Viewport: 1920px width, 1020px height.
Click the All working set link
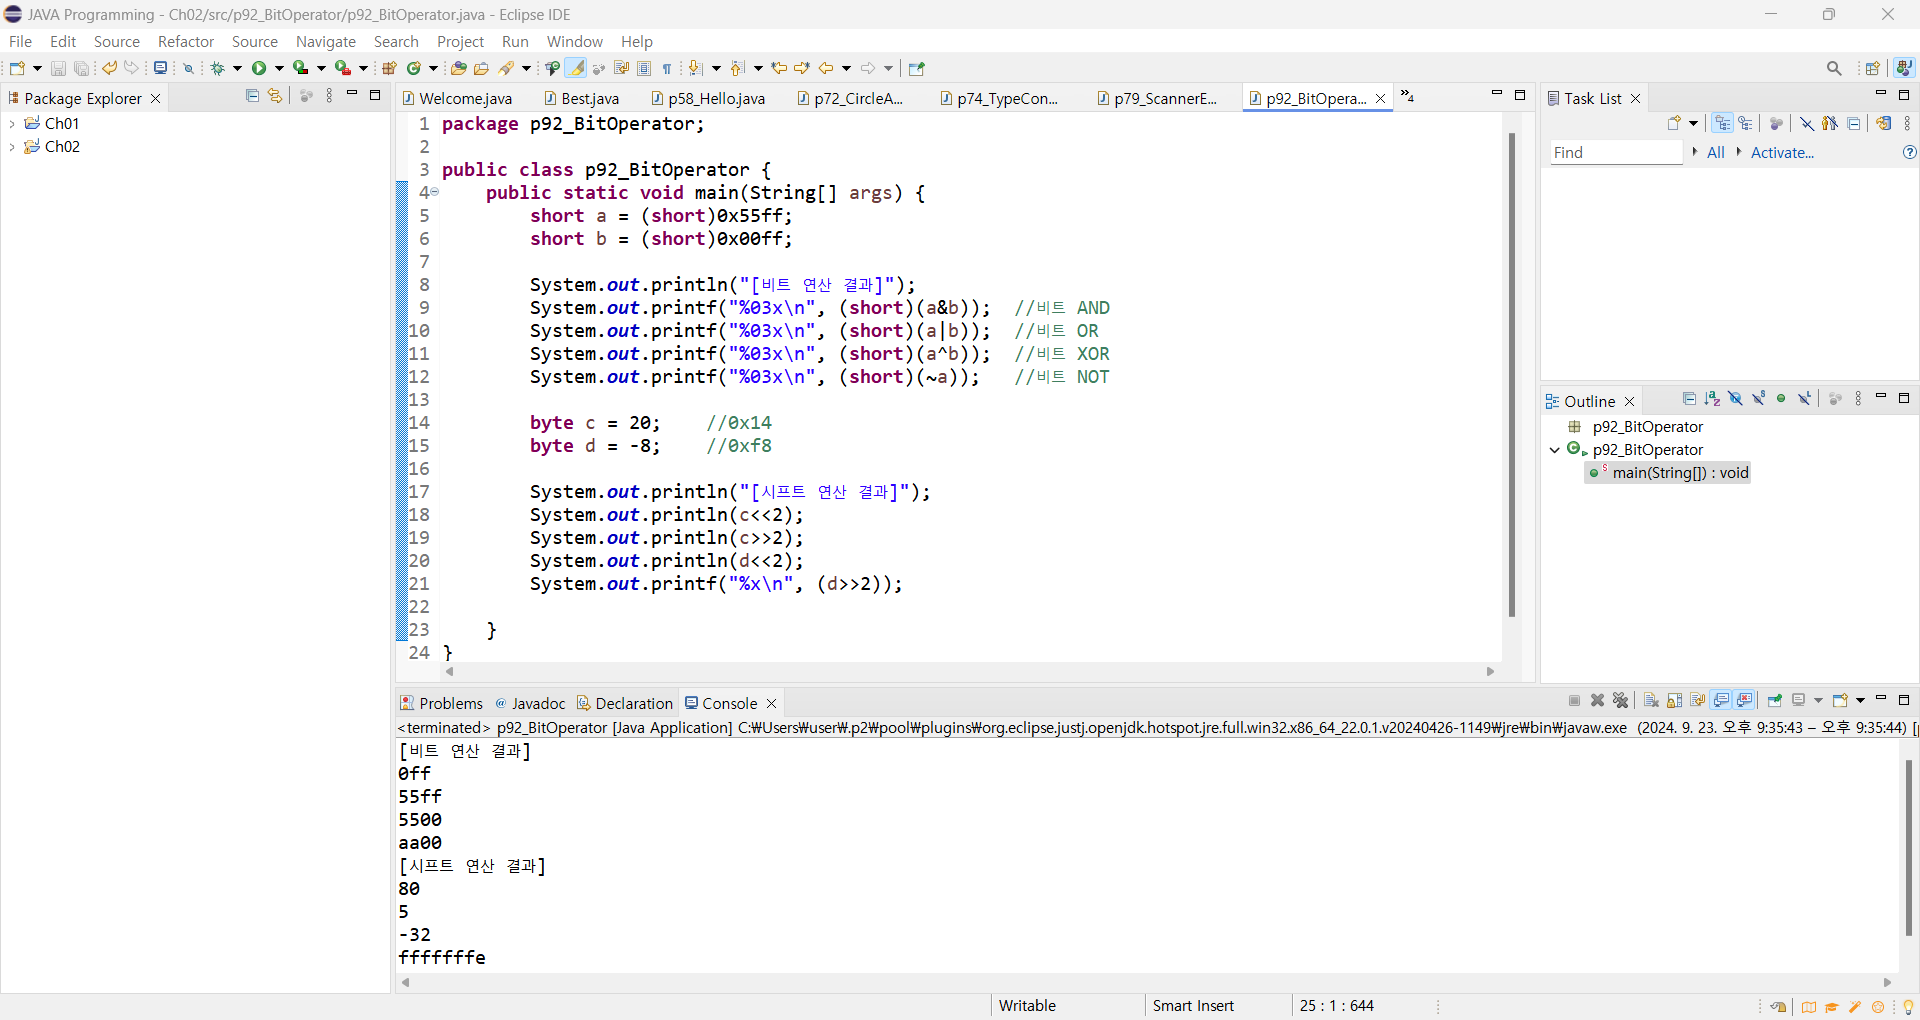point(1716,152)
